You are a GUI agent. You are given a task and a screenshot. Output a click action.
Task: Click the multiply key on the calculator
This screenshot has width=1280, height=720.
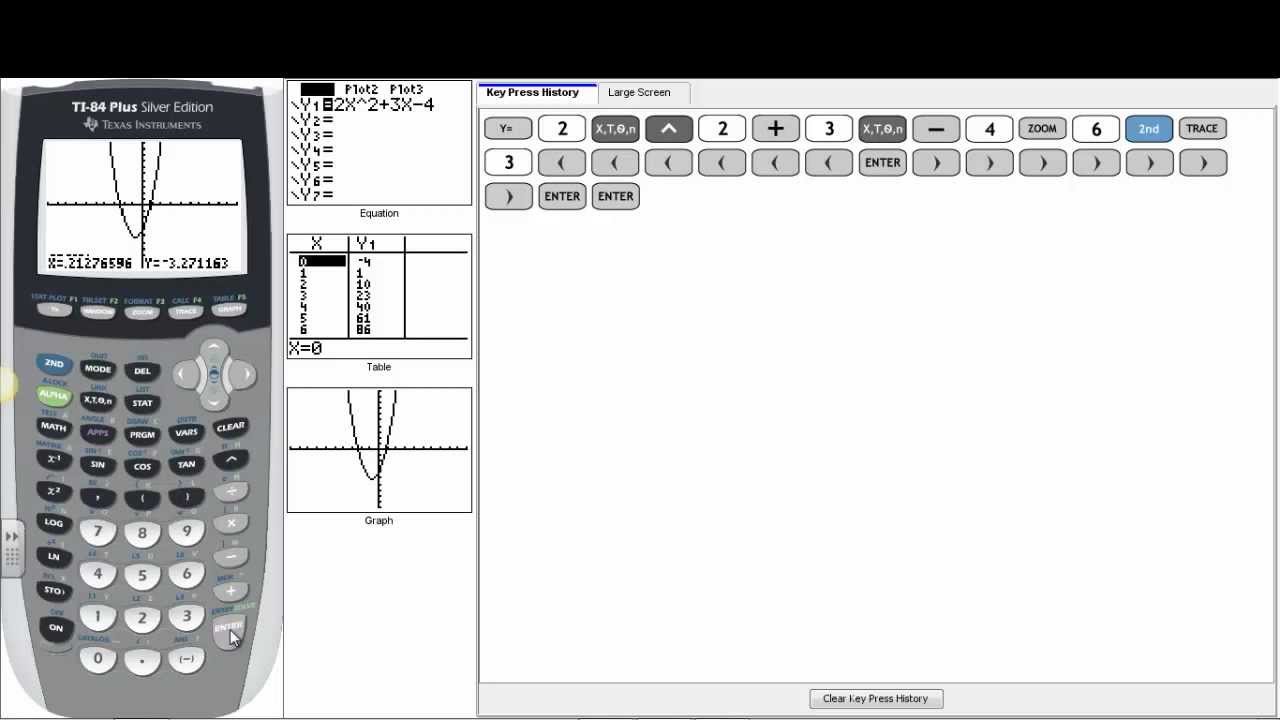(231, 523)
